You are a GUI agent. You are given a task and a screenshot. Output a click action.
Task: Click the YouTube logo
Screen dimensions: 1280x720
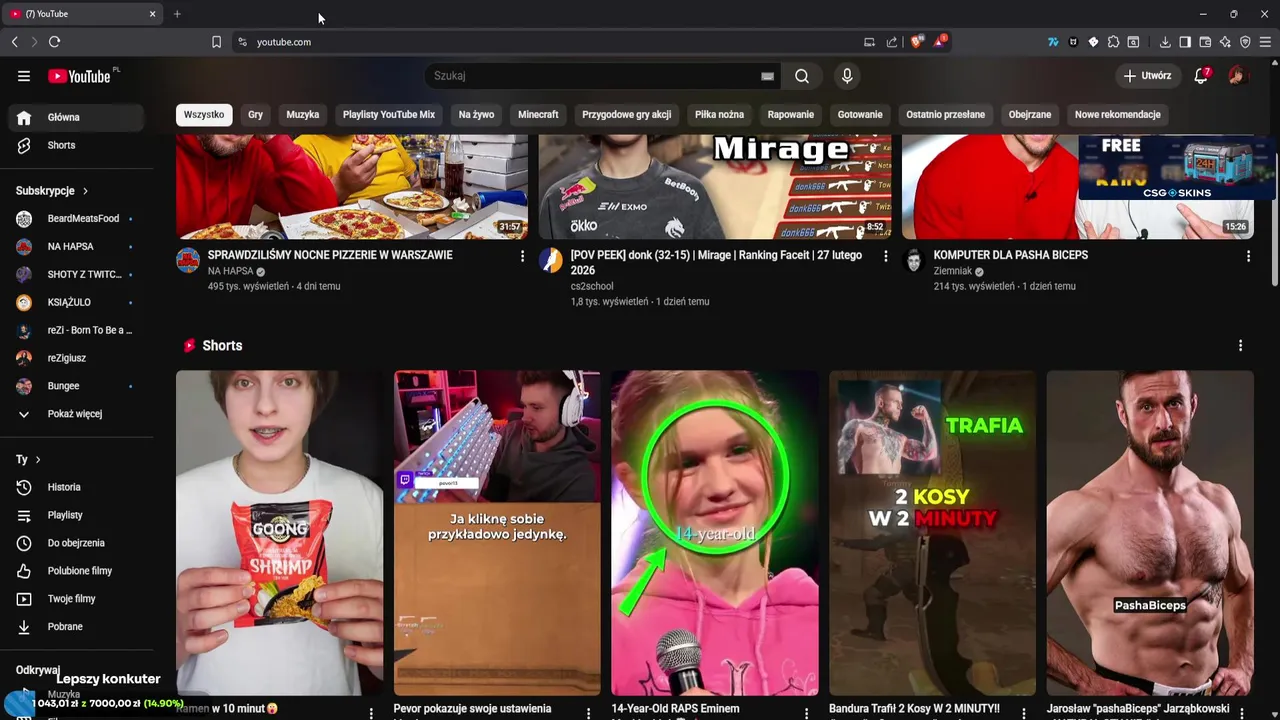click(79, 76)
